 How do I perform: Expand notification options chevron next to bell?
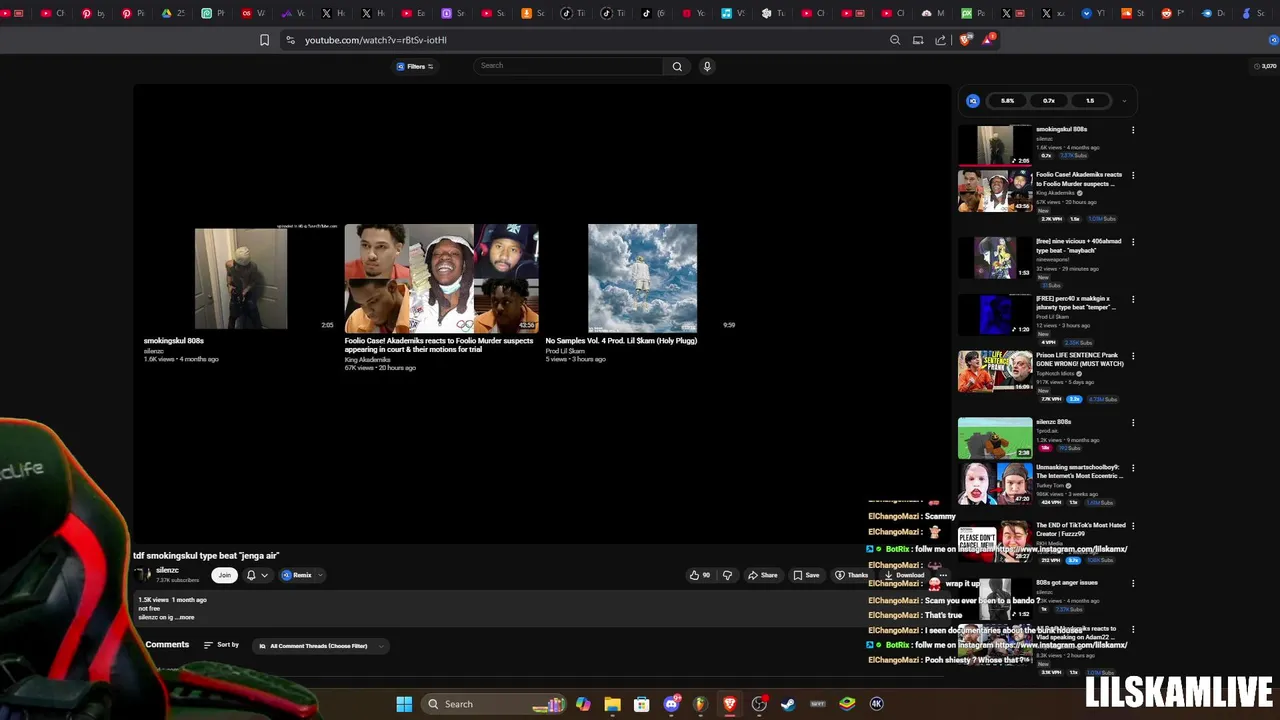click(x=264, y=575)
